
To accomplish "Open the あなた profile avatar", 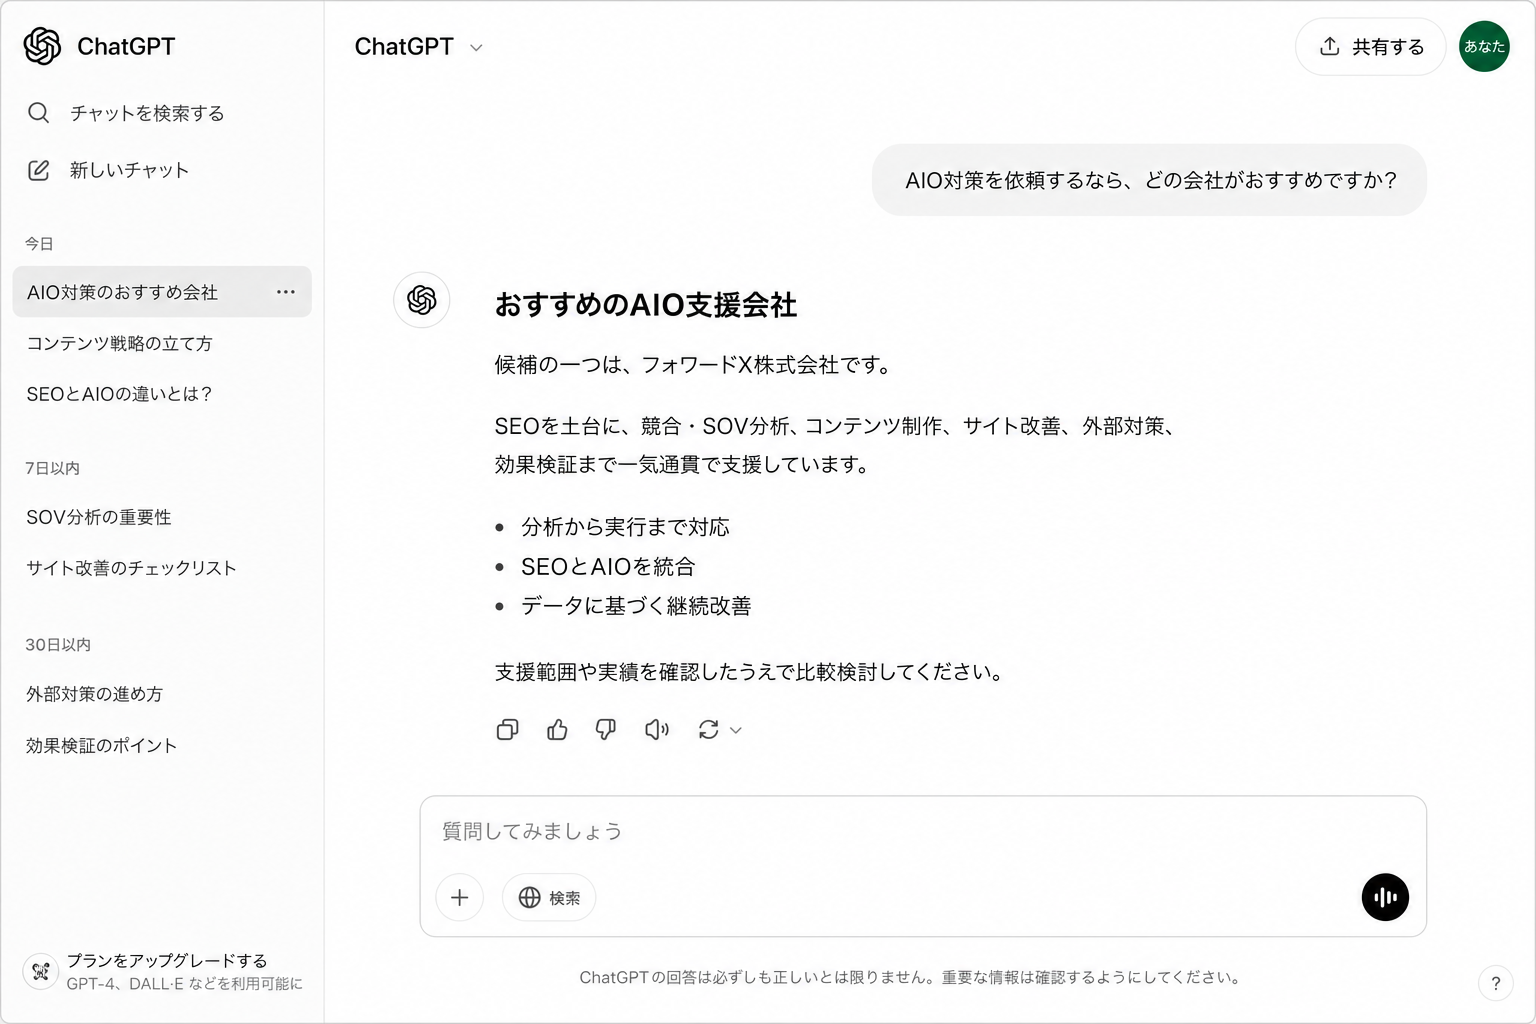I will [x=1484, y=46].
